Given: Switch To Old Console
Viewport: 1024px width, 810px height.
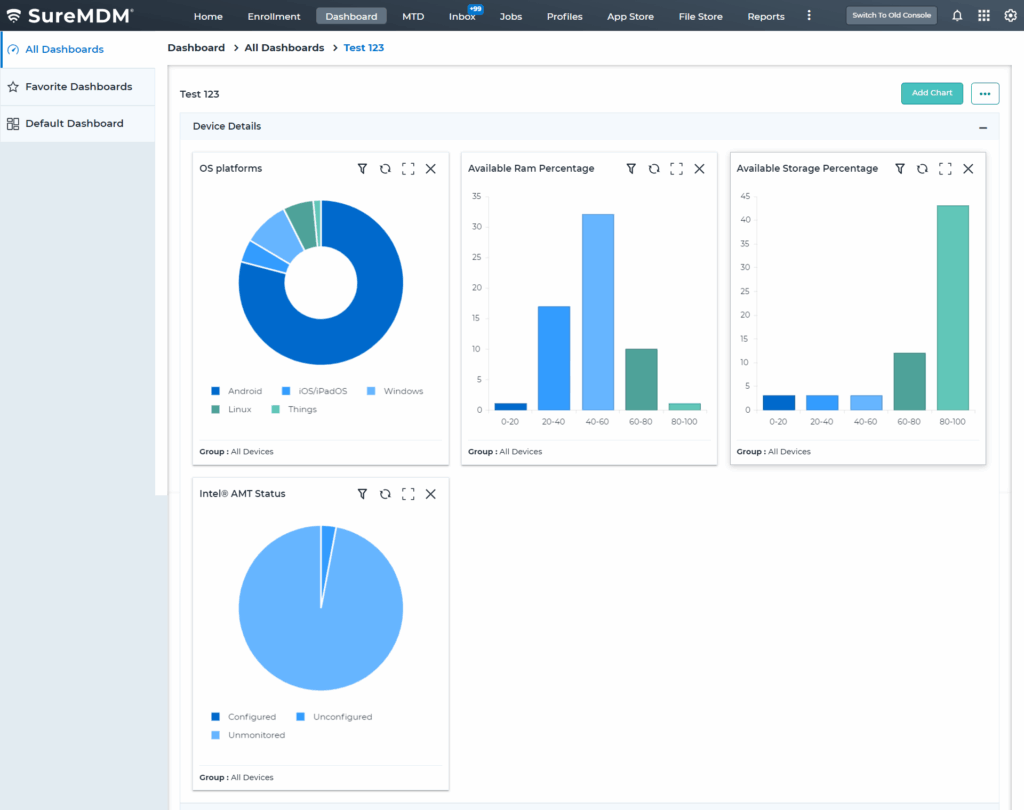Looking at the screenshot, I should tap(890, 15).
